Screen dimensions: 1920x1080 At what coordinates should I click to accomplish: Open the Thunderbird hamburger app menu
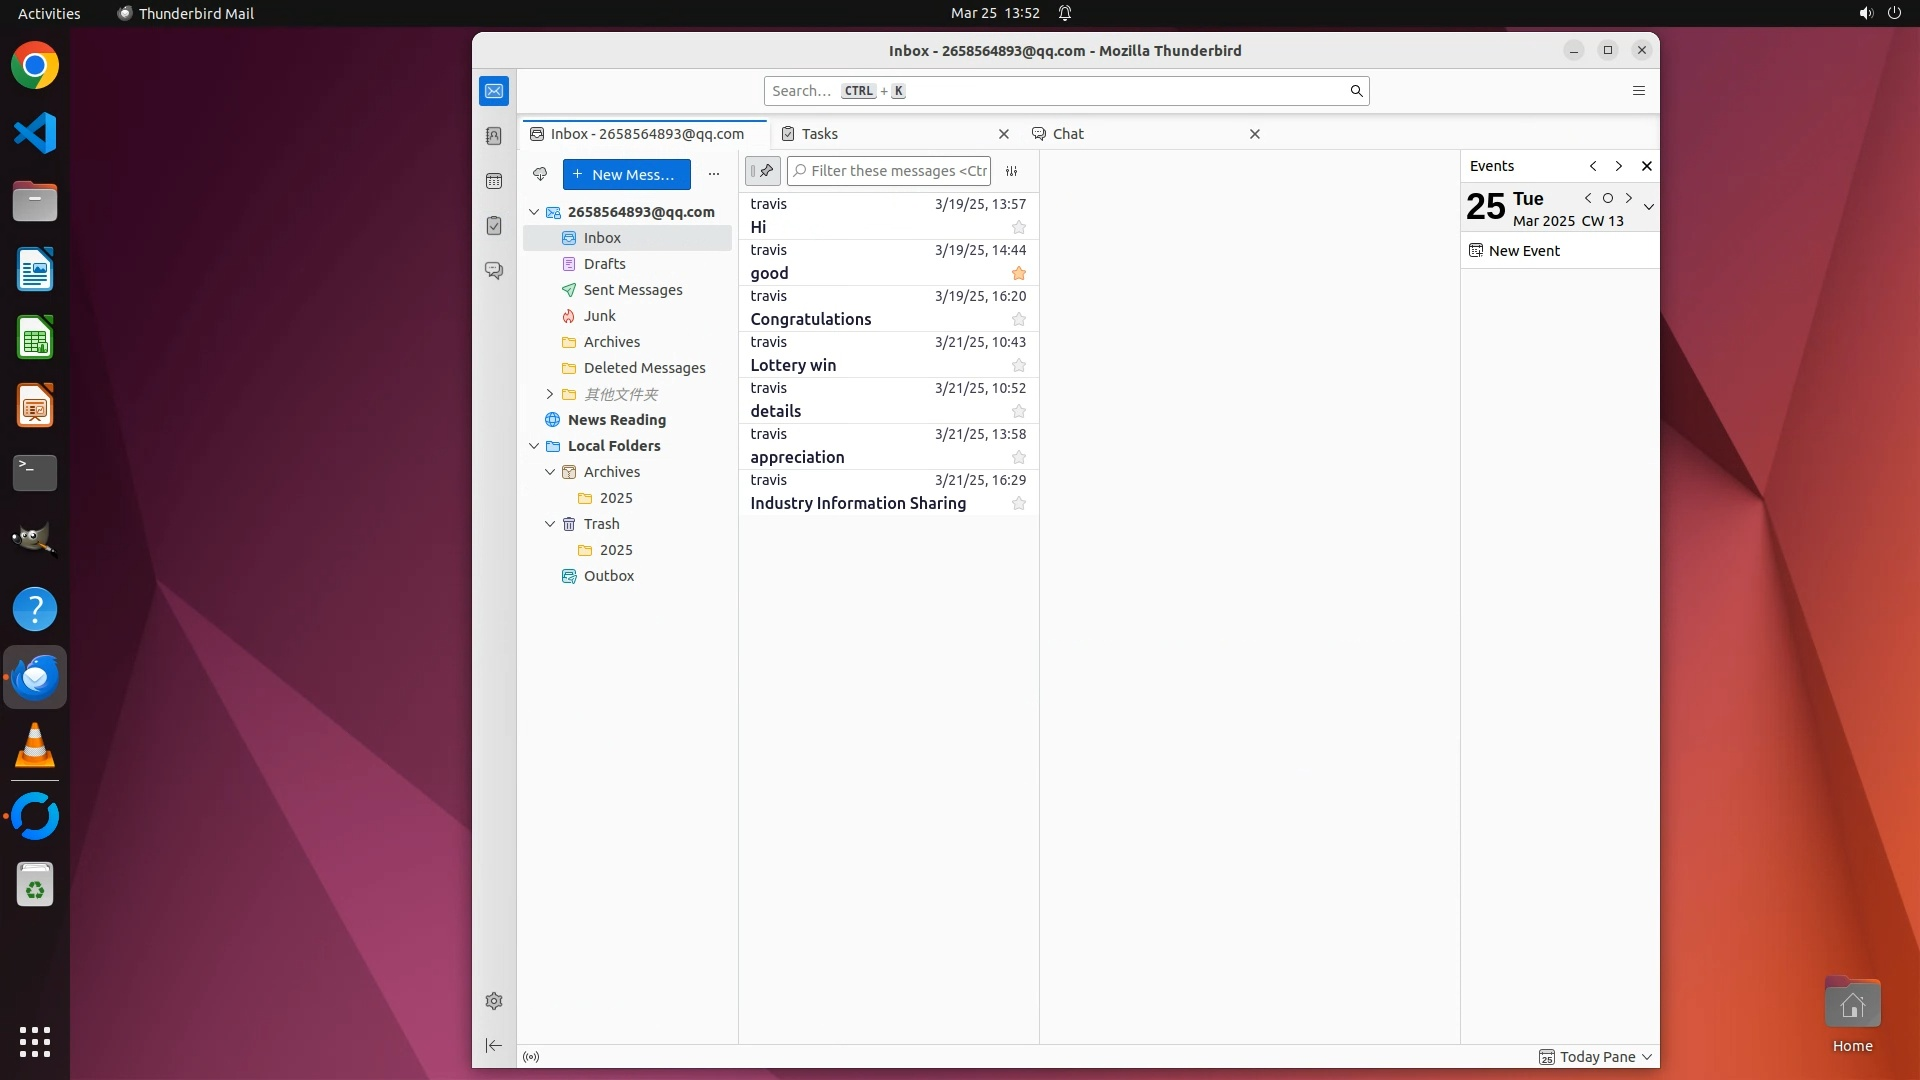(1638, 91)
